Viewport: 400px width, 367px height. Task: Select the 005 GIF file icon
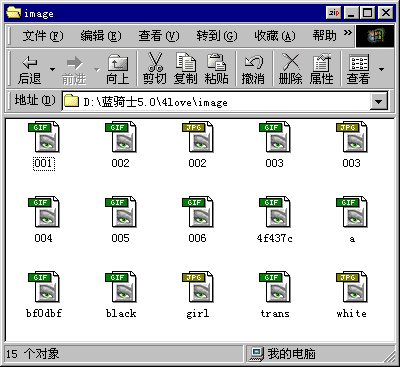pyautogui.click(x=121, y=212)
